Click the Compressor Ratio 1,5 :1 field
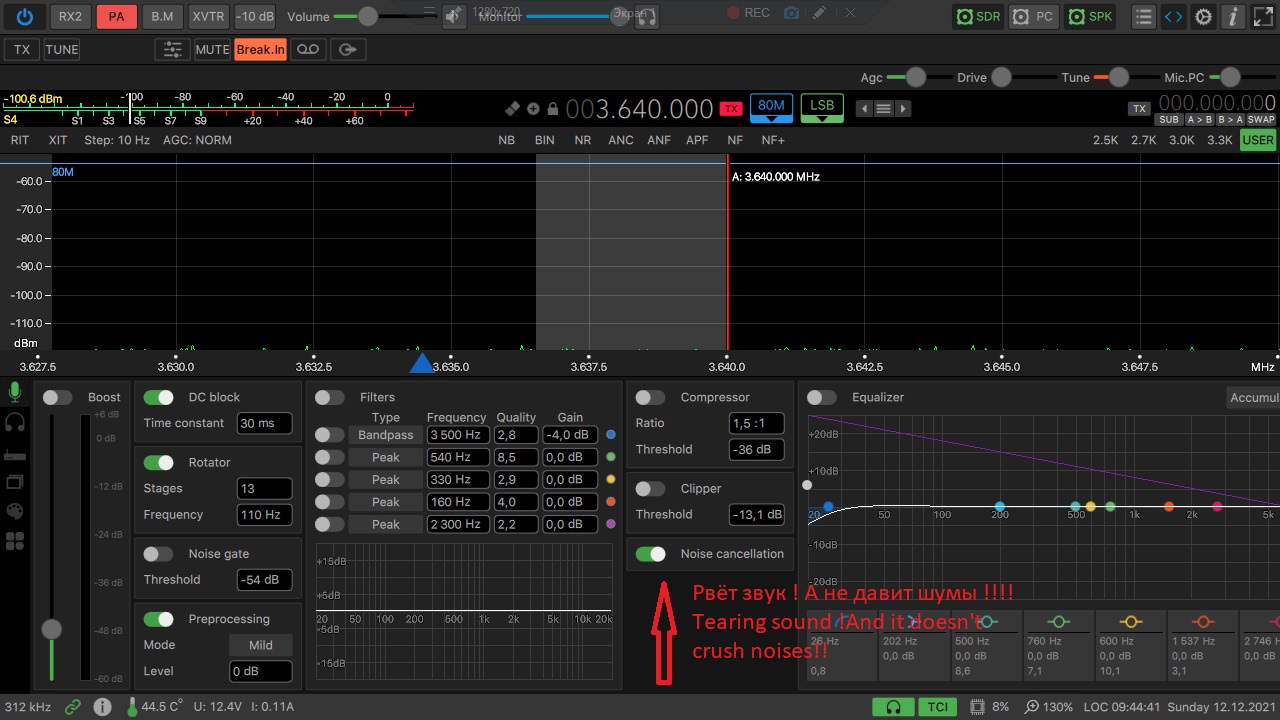 click(x=757, y=423)
